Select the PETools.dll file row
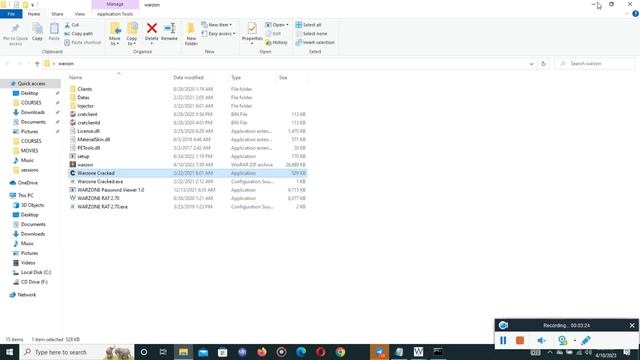This screenshot has height=360, width=640. (188, 148)
